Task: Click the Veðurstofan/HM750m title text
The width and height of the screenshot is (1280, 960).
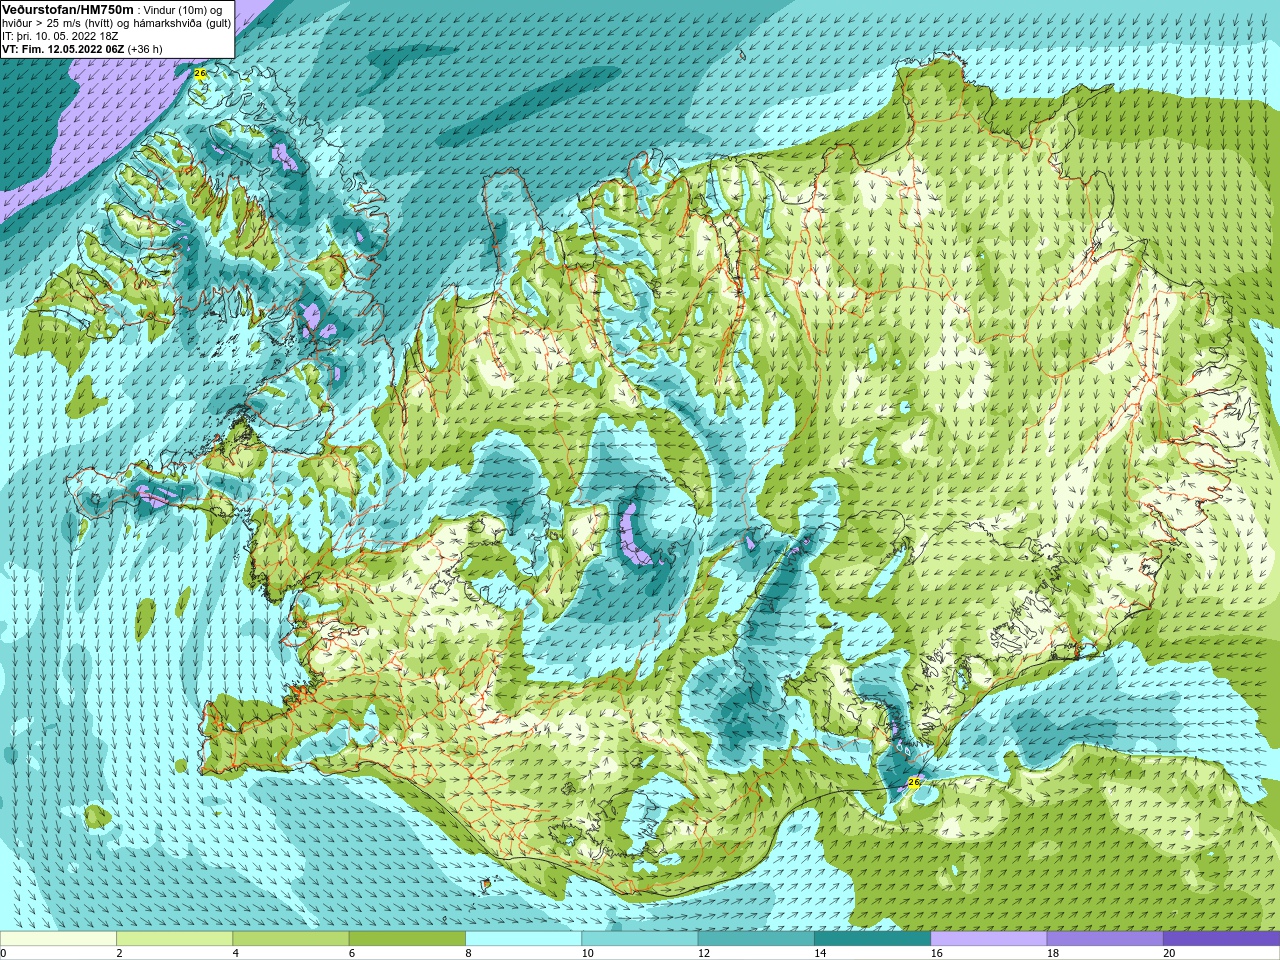Action: coord(68,9)
